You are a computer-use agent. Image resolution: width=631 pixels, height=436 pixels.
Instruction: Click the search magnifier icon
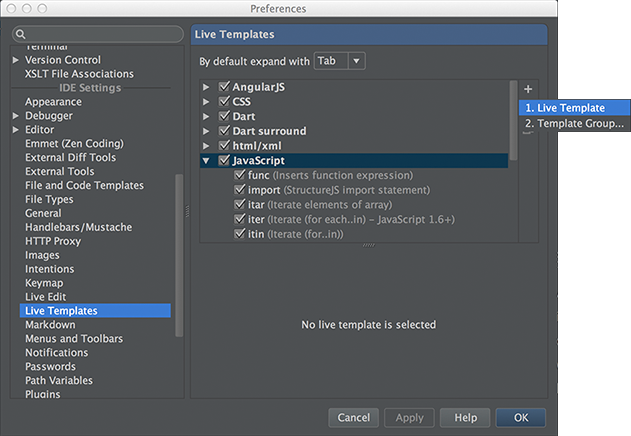click(21, 35)
